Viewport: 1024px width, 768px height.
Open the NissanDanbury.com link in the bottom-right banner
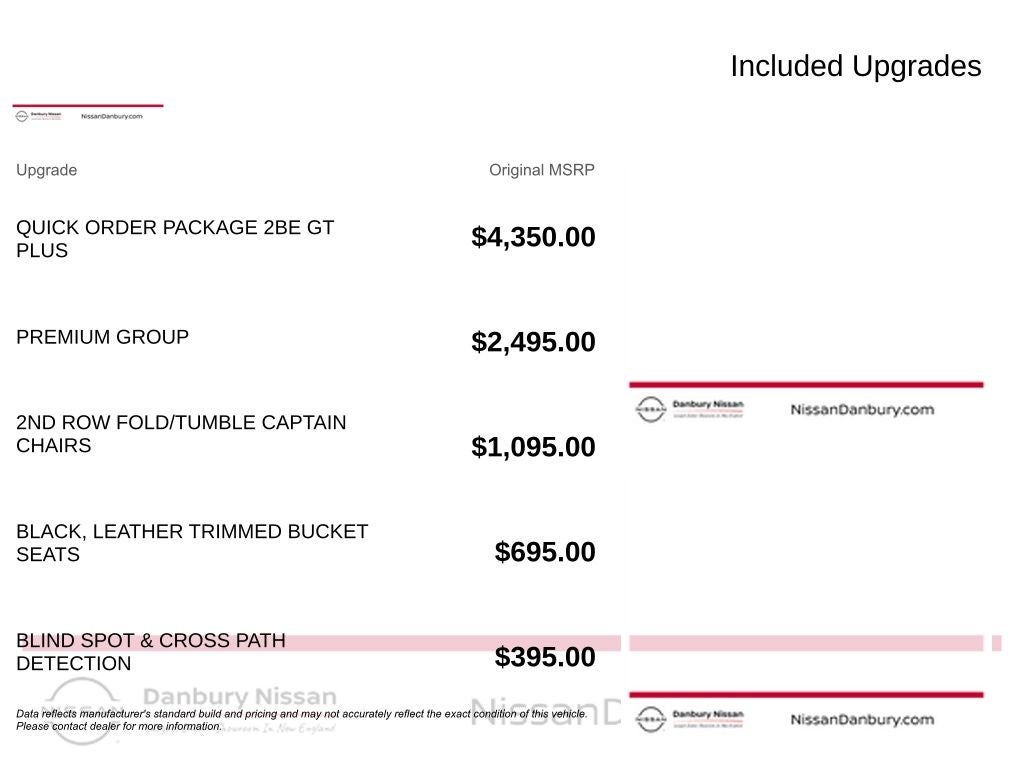[861, 719]
